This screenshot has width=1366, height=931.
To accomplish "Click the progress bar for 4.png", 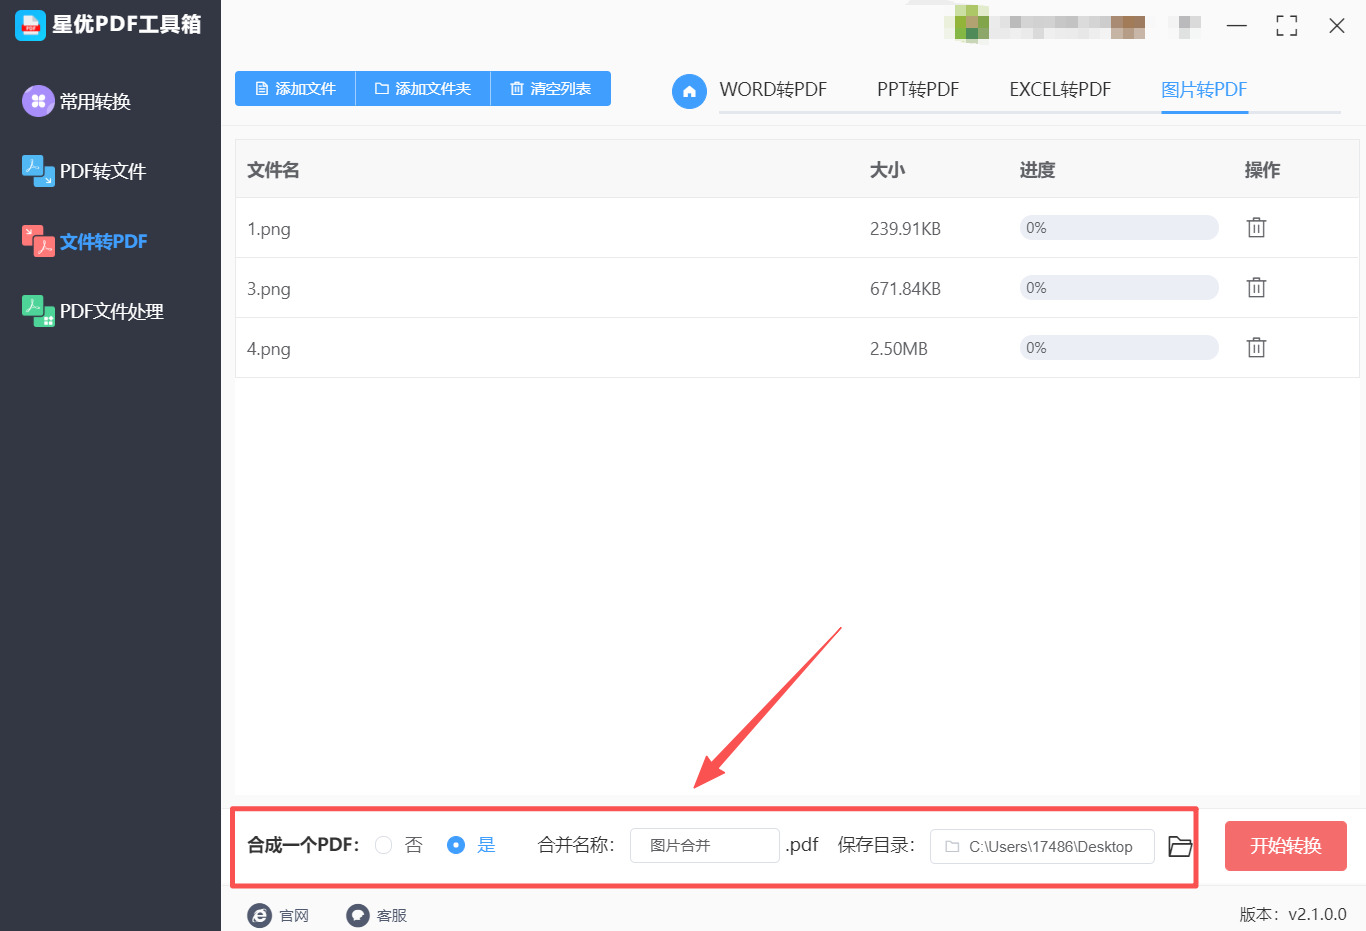I will 1119,348.
